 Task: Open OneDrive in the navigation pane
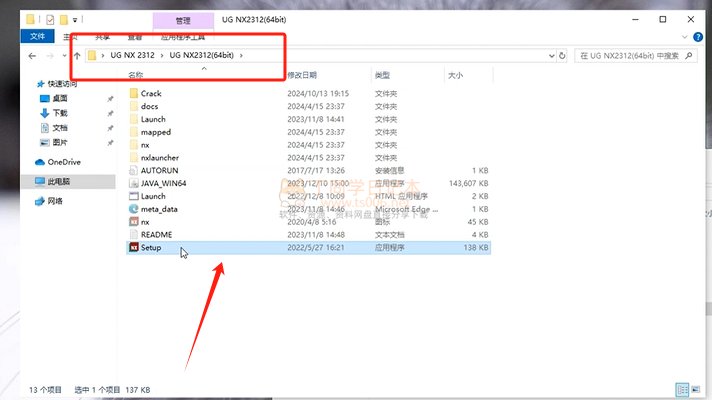tap(62, 162)
